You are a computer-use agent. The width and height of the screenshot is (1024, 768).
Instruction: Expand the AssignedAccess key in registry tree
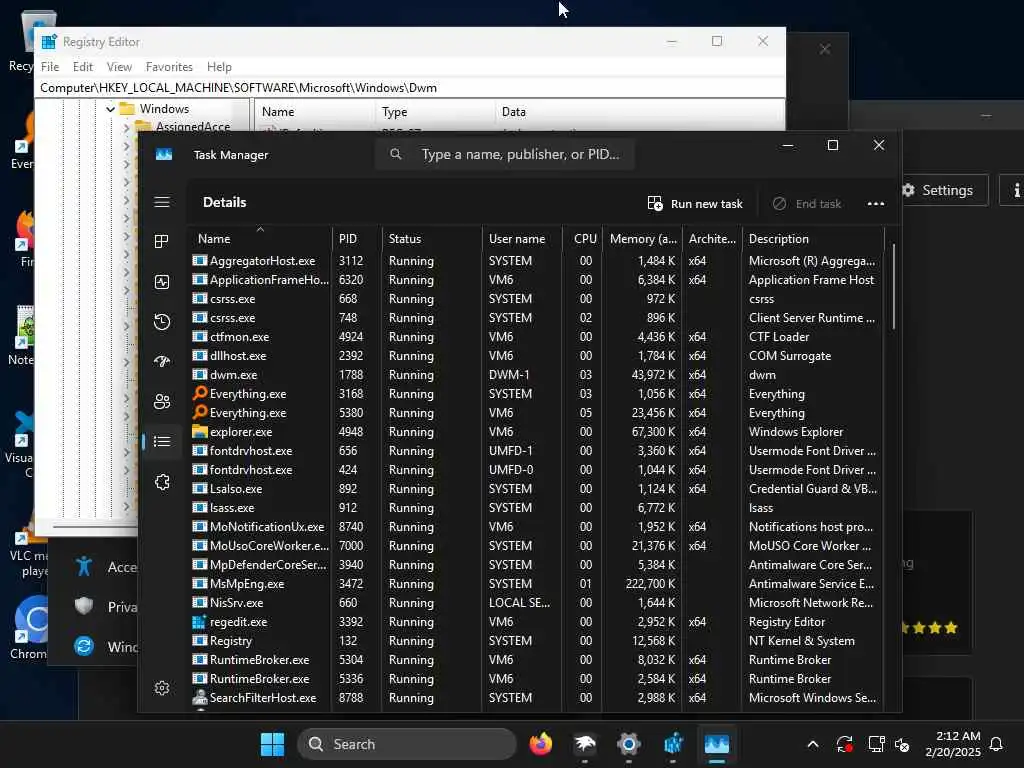click(127, 127)
